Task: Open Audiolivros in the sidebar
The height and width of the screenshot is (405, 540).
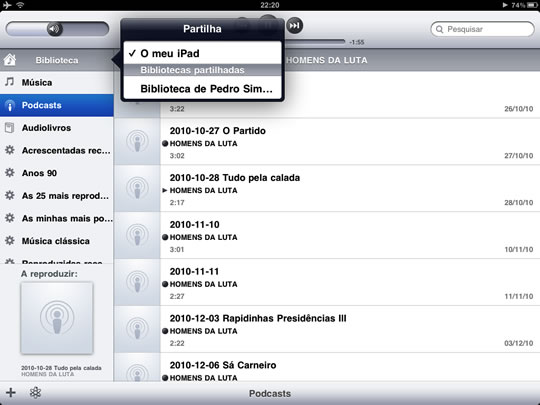Action: 57,128
